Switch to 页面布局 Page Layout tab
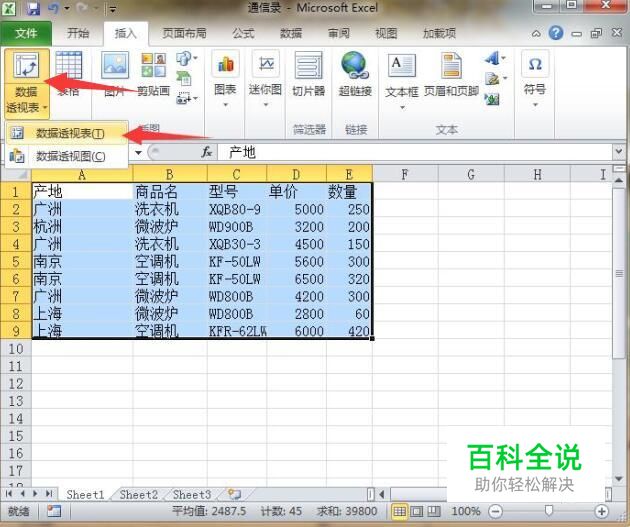This screenshot has width=630, height=527. pyautogui.click(x=184, y=33)
